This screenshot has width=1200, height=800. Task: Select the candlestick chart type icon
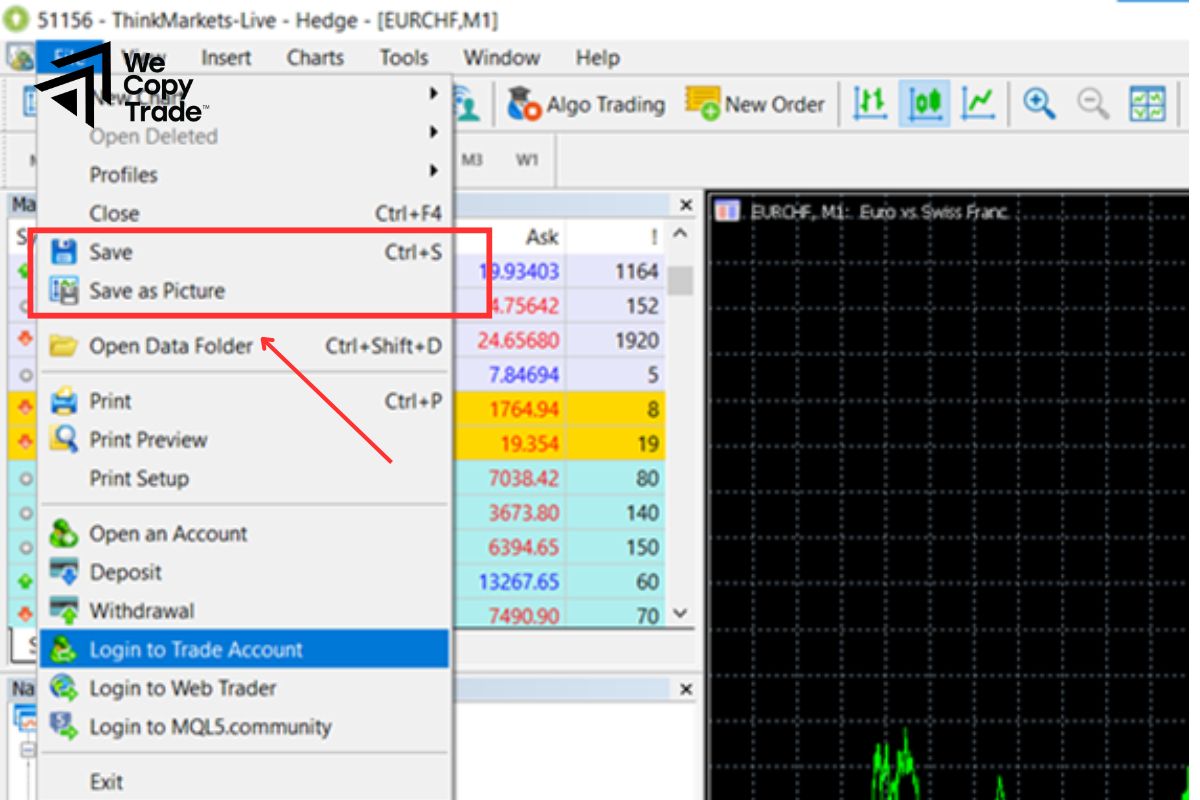924,103
